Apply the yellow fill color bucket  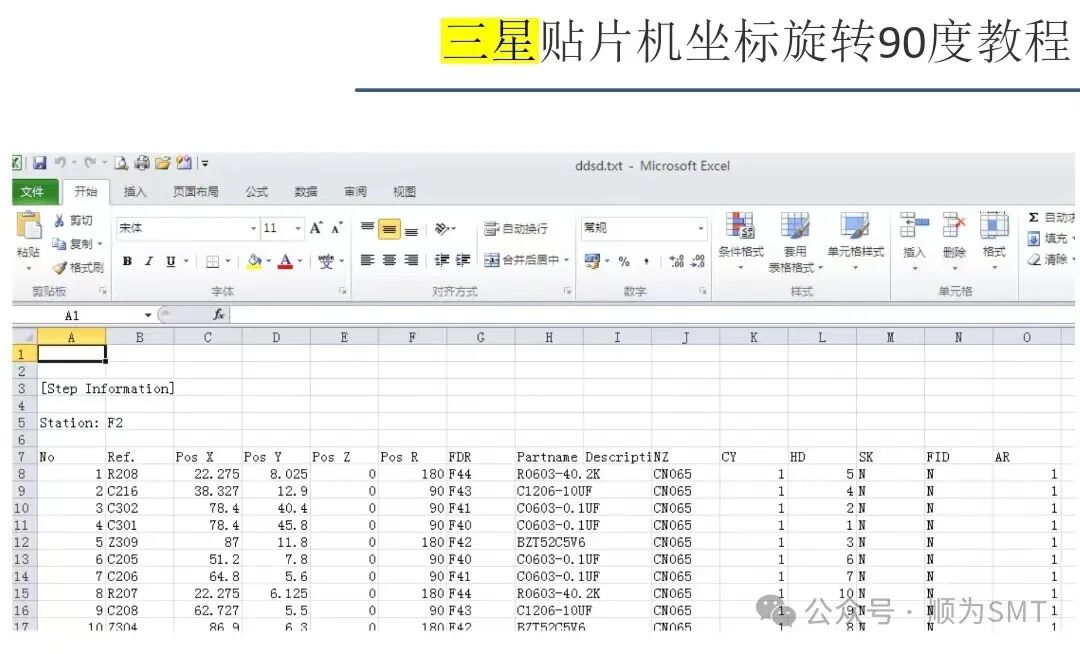[254, 261]
